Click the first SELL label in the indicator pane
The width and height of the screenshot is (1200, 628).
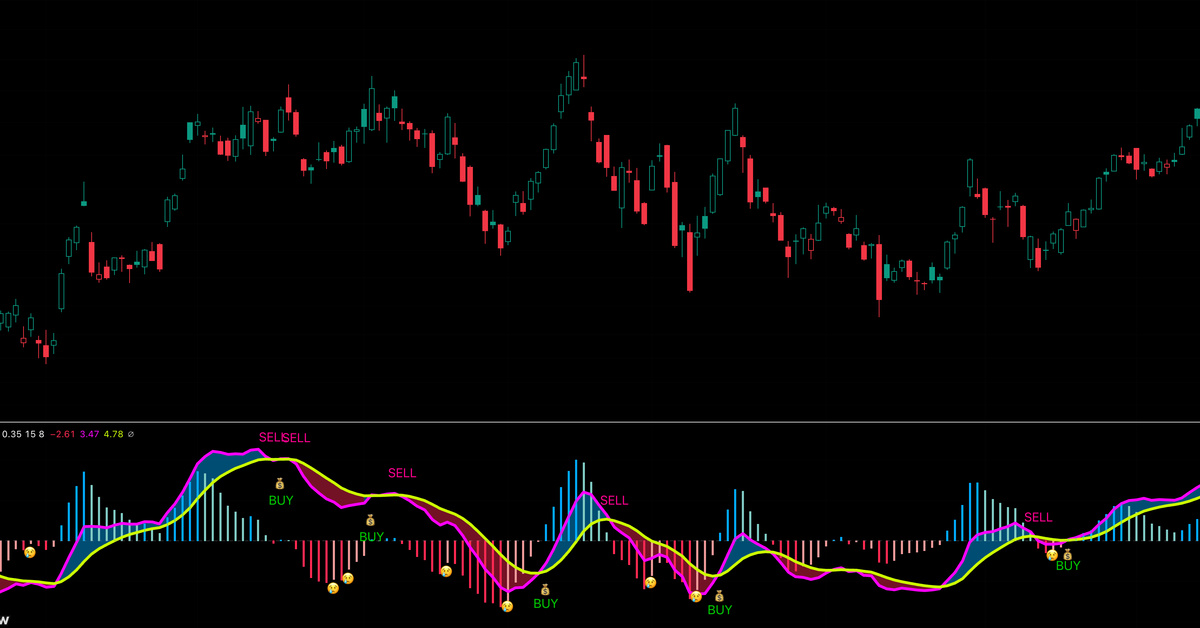click(272, 437)
